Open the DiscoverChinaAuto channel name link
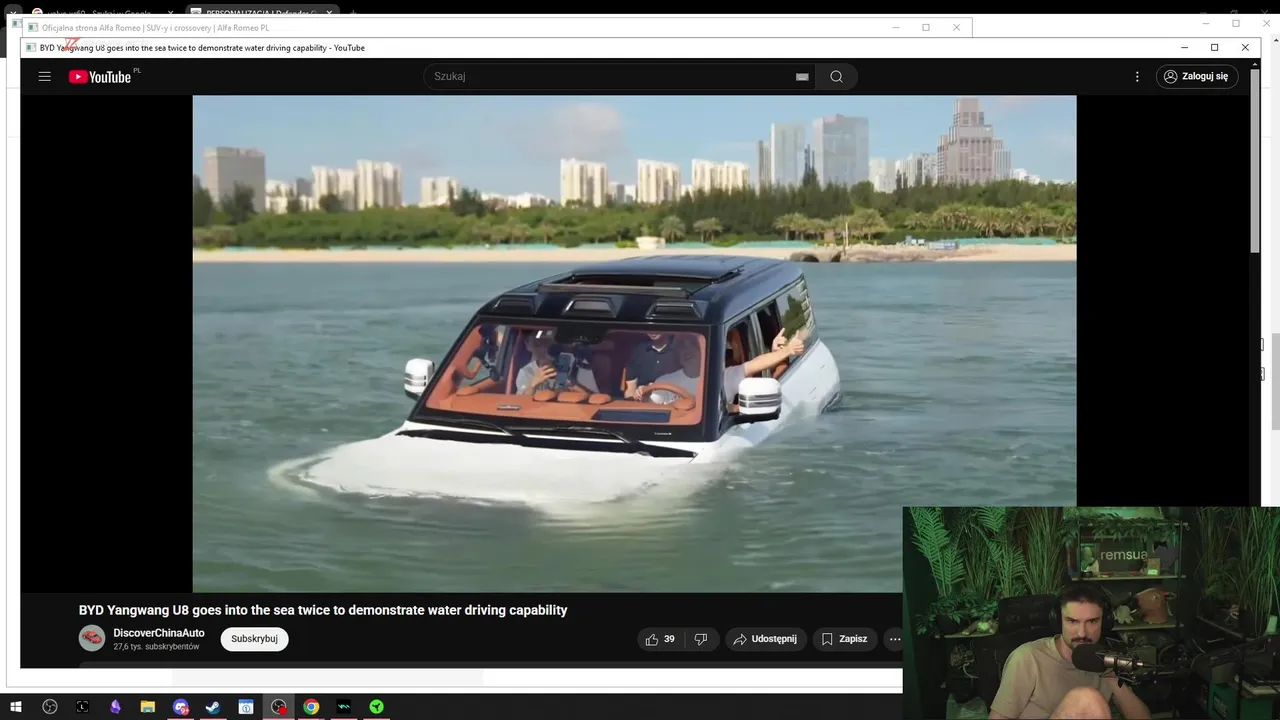 (x=159, y=633)
